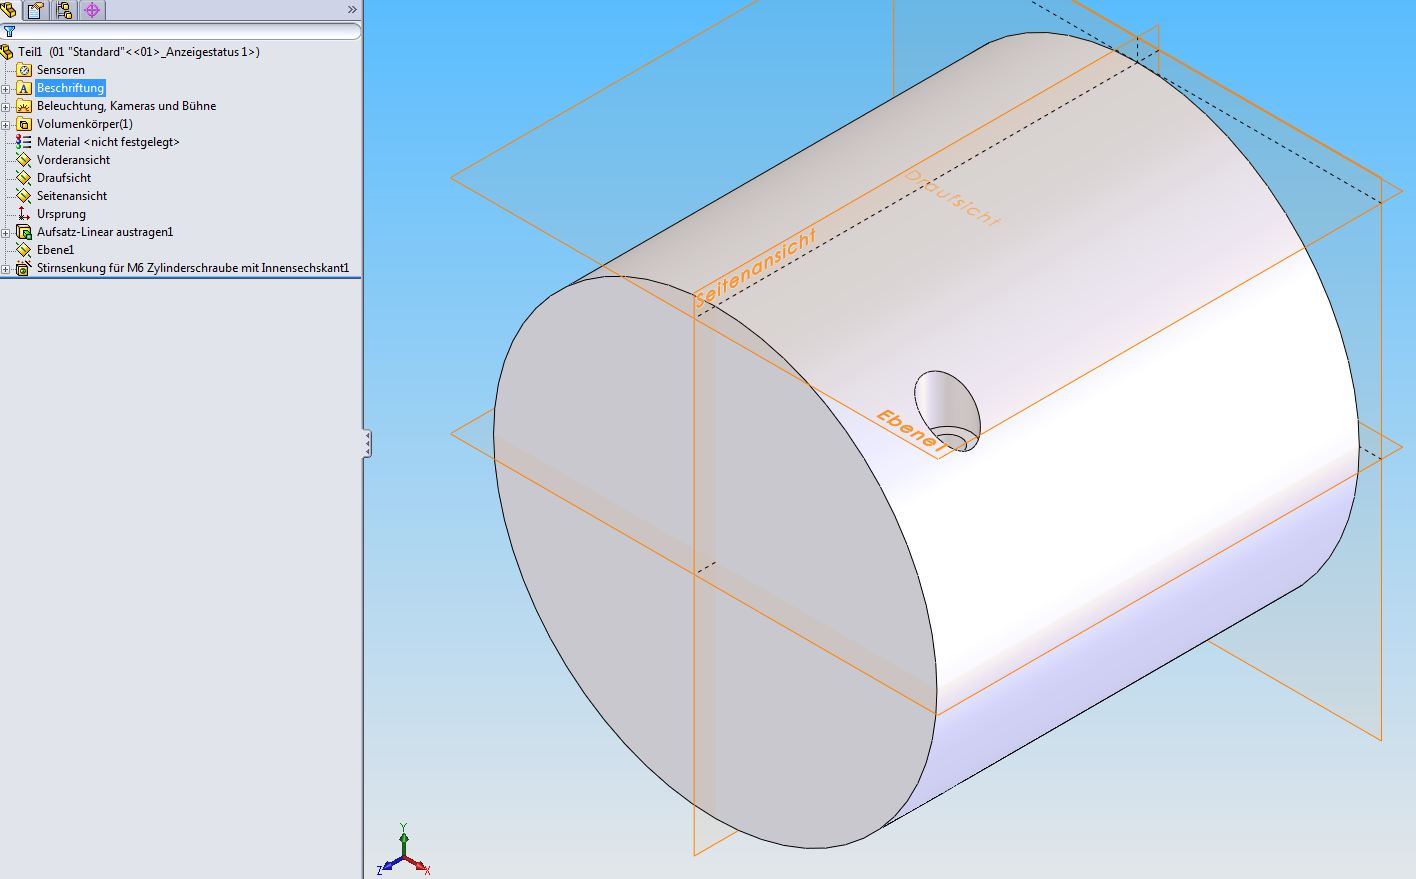Viewport: 1416px width, 879px height.
Task: Select the Ebene1 plane icon in tree
Action: coord(24,250)
